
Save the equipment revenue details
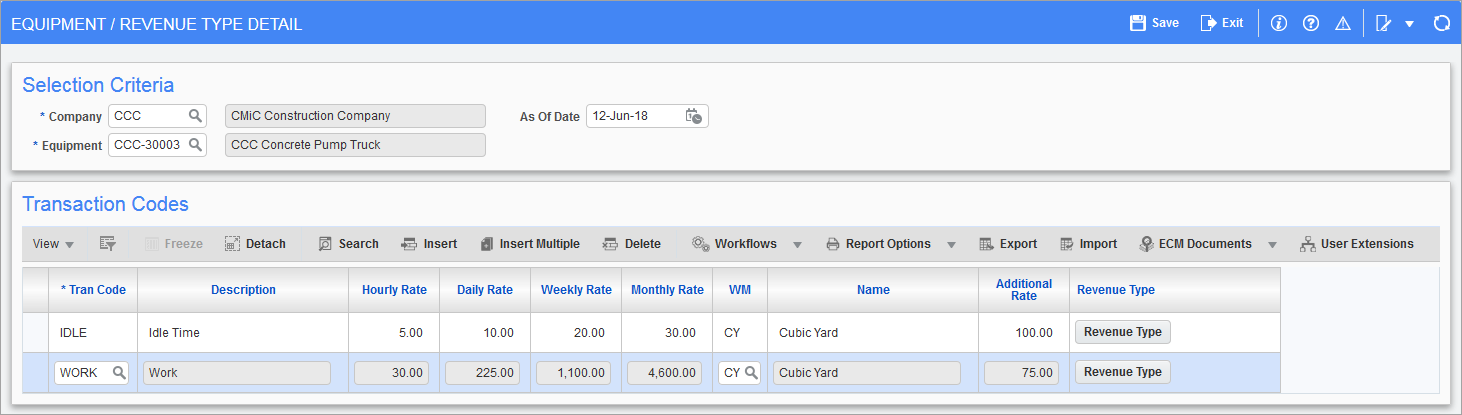click(1153, 23)
